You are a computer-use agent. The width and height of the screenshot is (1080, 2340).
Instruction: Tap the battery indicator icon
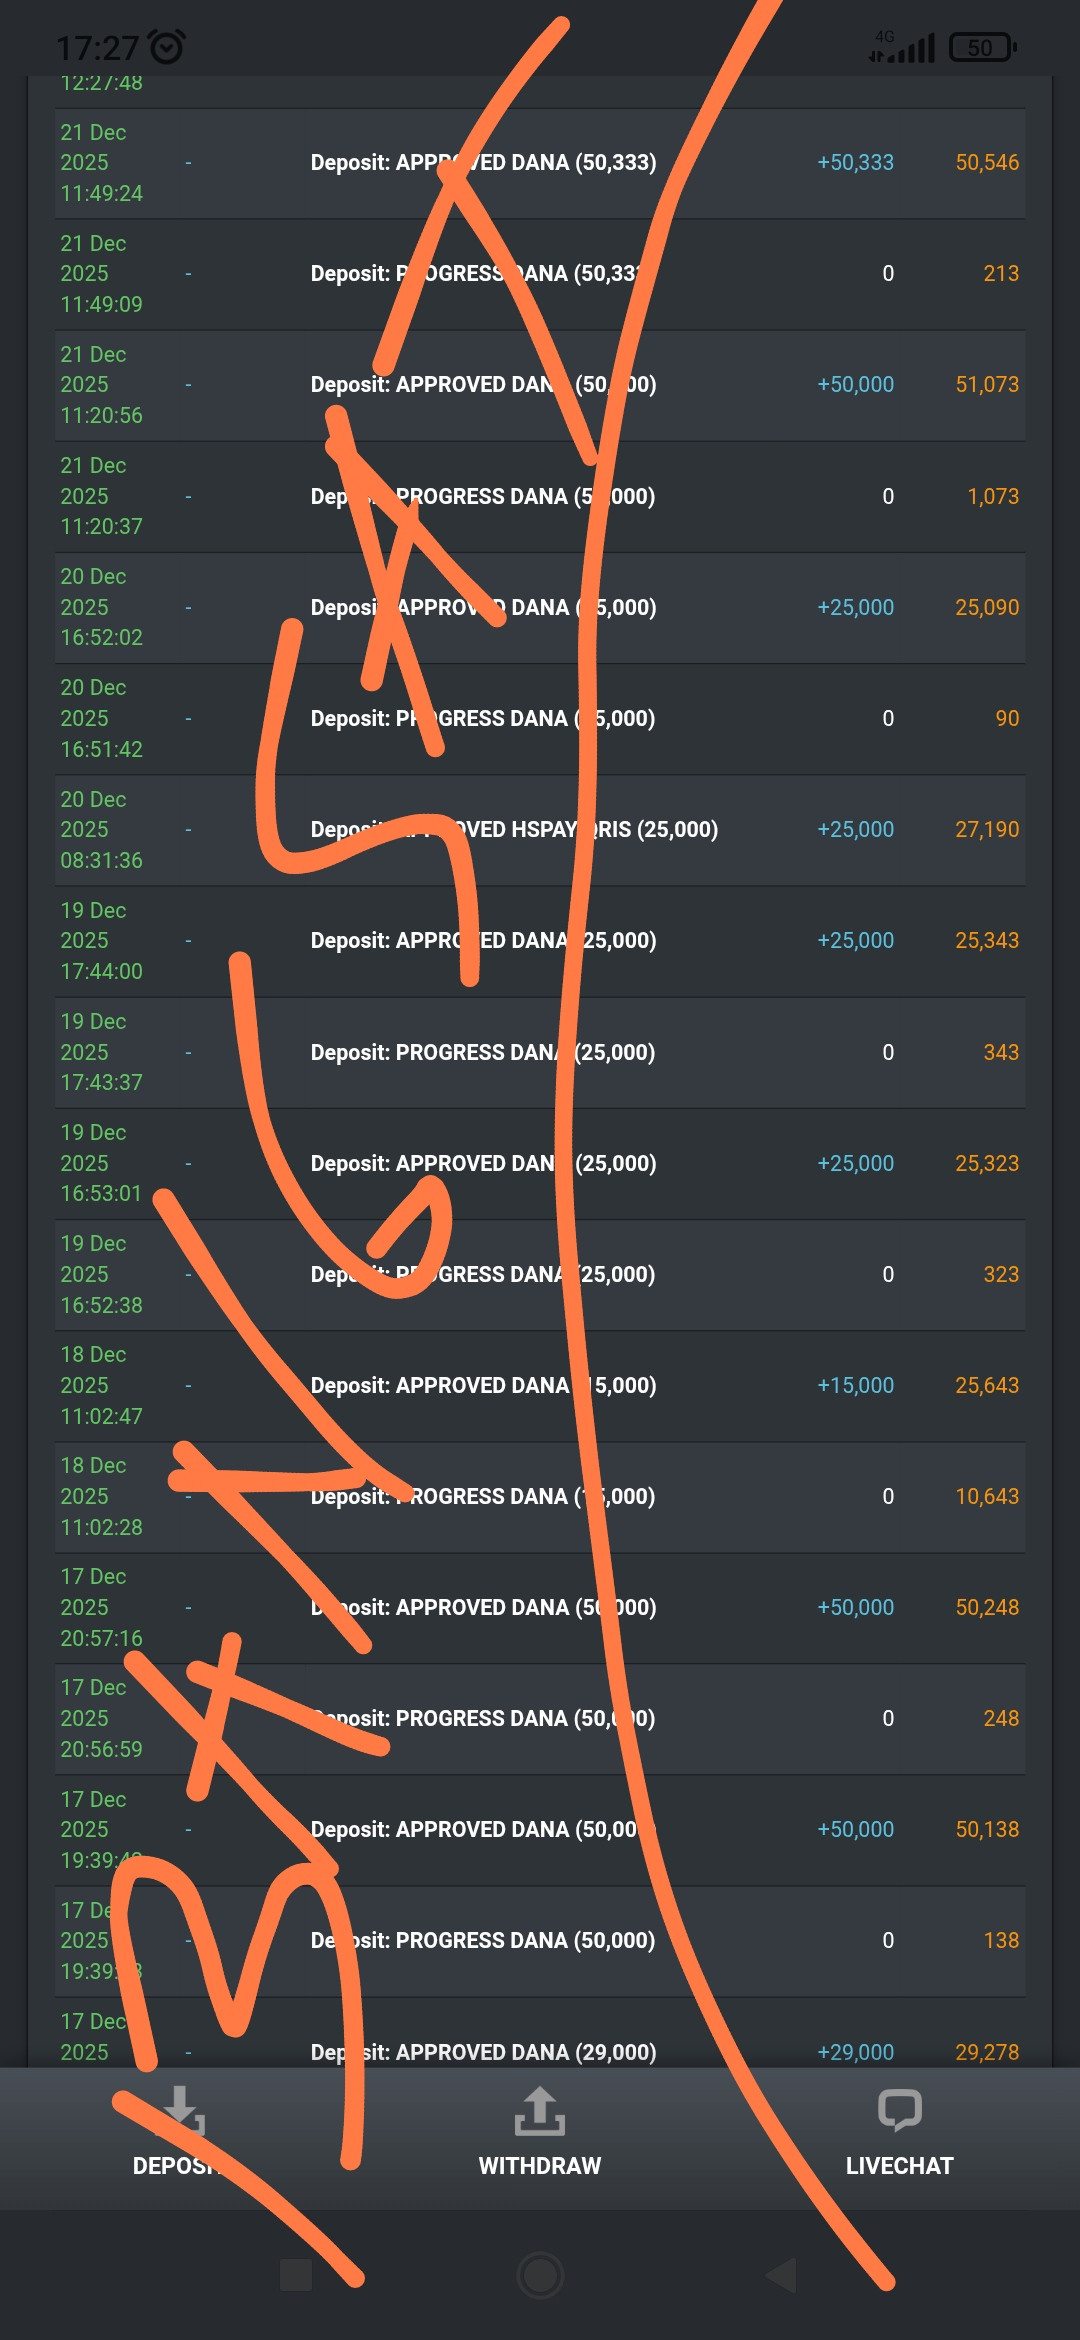click(x=982, y=47)
